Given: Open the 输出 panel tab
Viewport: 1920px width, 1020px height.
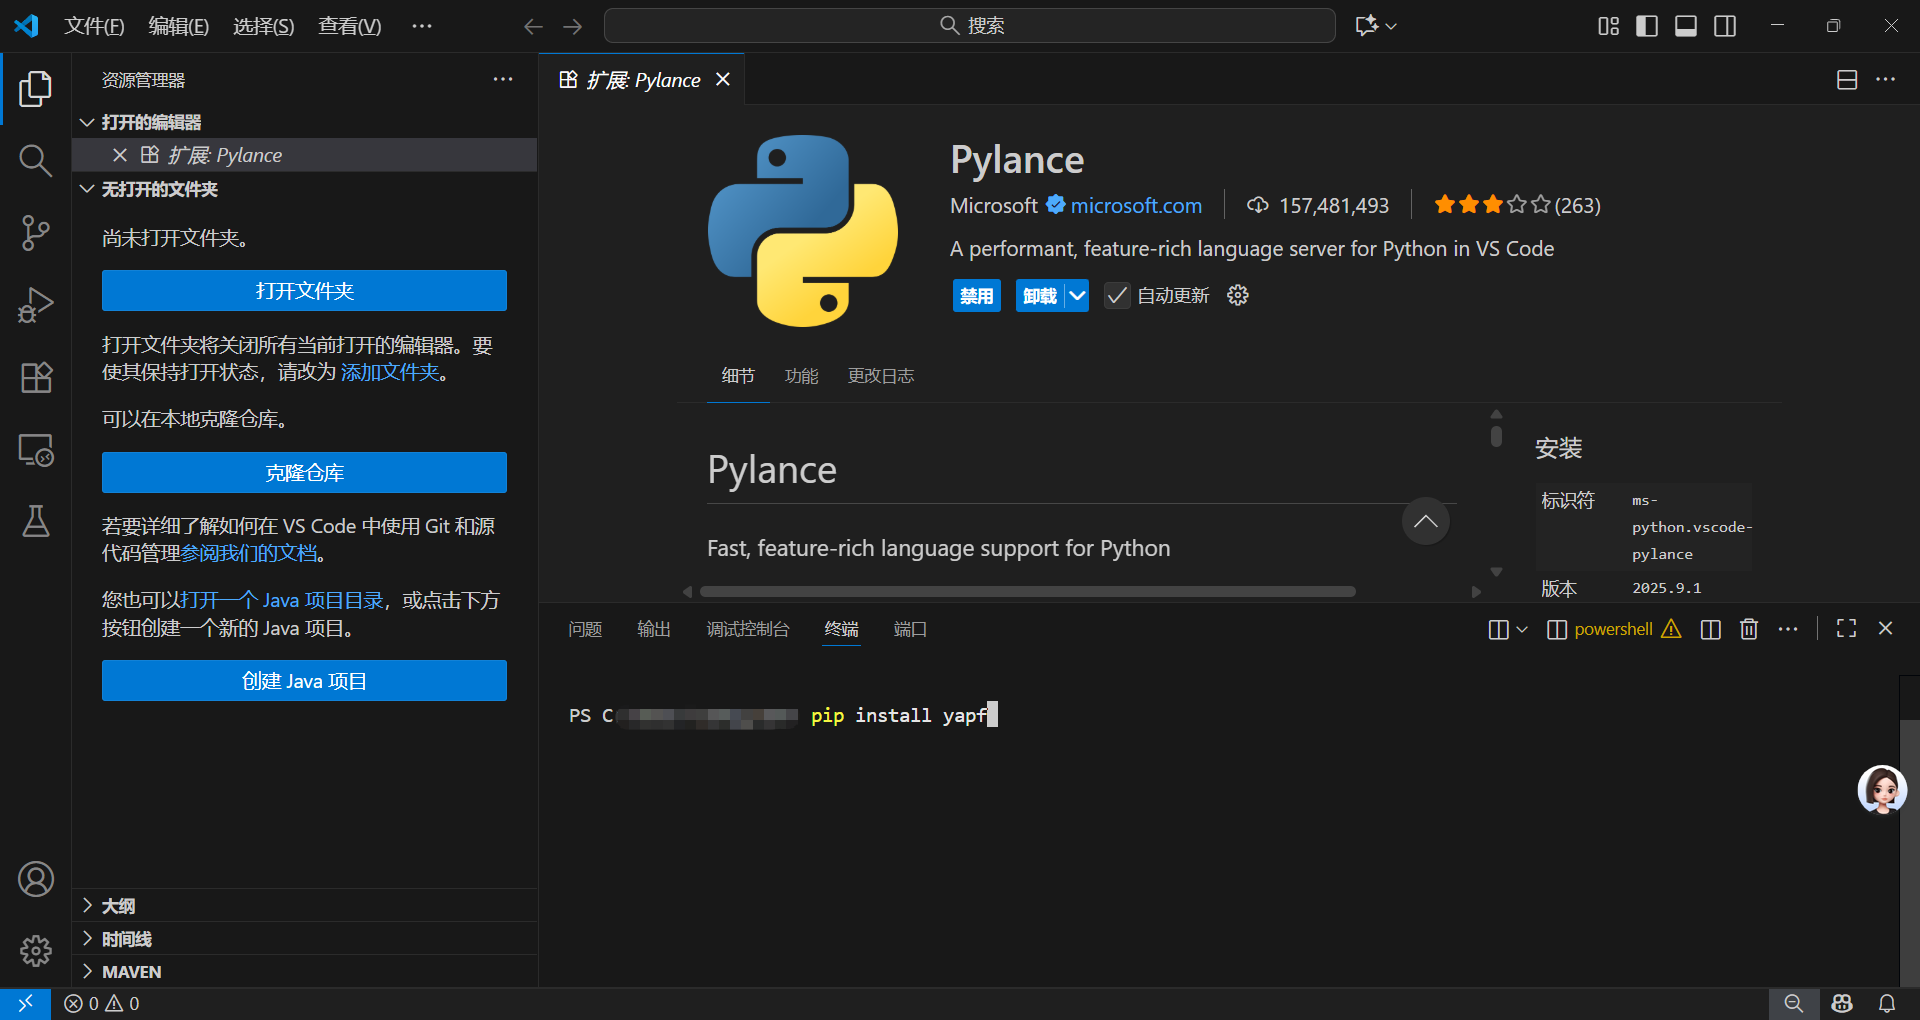Looking at the screenshot, I should pyautogui.click(x=654, y=629).
